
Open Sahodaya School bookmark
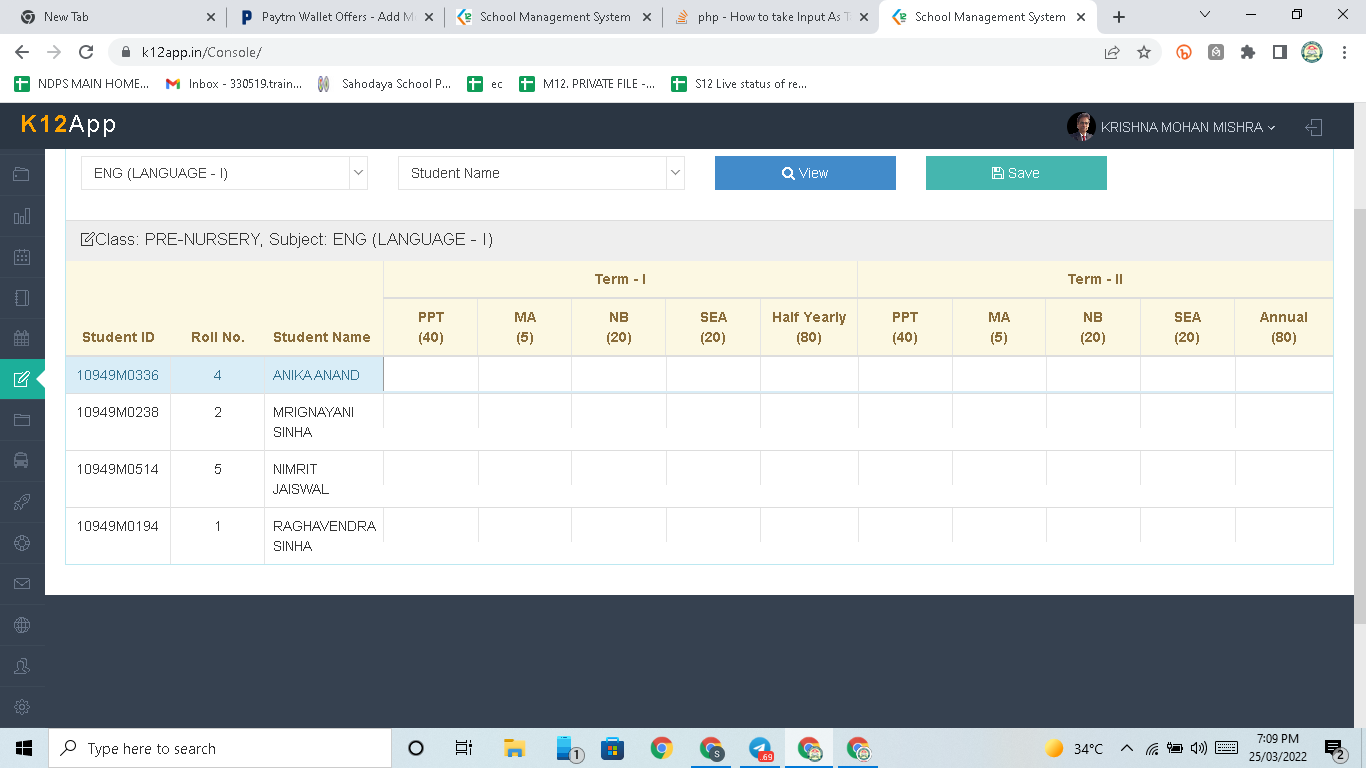click(384, 84)
